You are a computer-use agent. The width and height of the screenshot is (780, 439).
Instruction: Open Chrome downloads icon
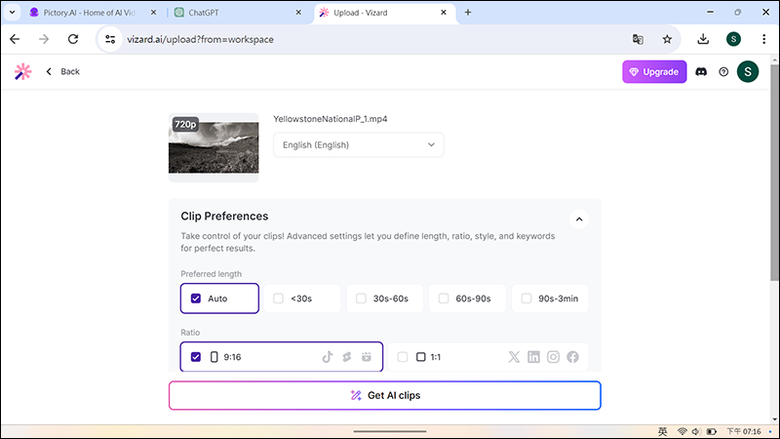[x=703, y=39]
